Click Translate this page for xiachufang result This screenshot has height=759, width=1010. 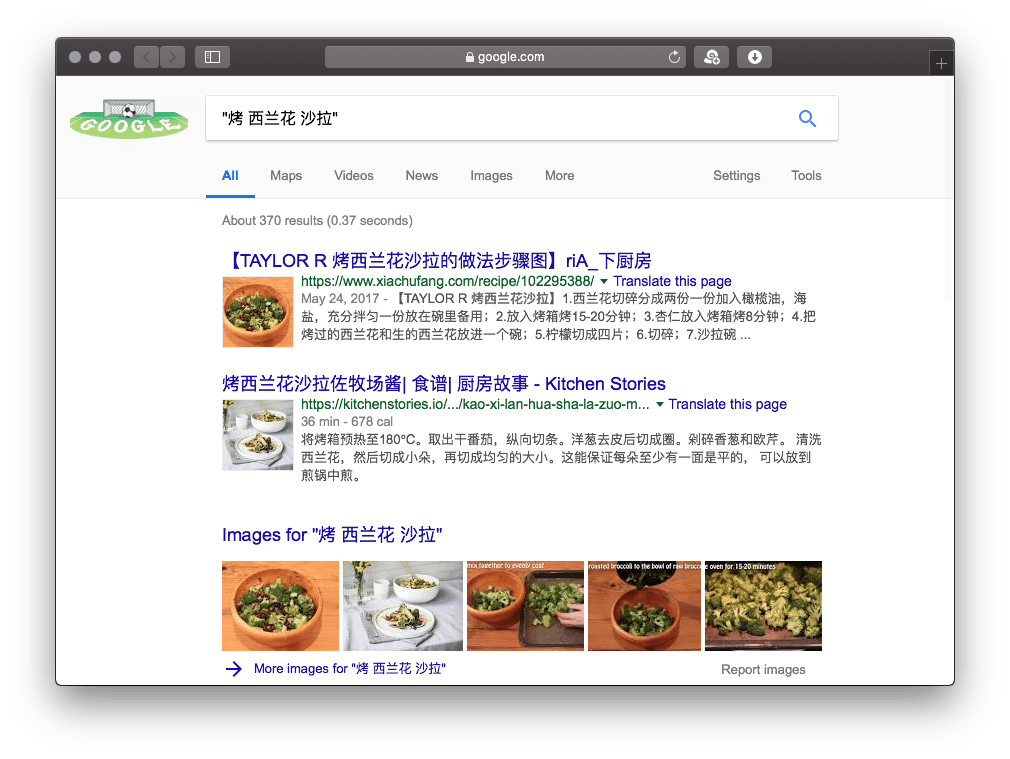(x=672, y=282)
